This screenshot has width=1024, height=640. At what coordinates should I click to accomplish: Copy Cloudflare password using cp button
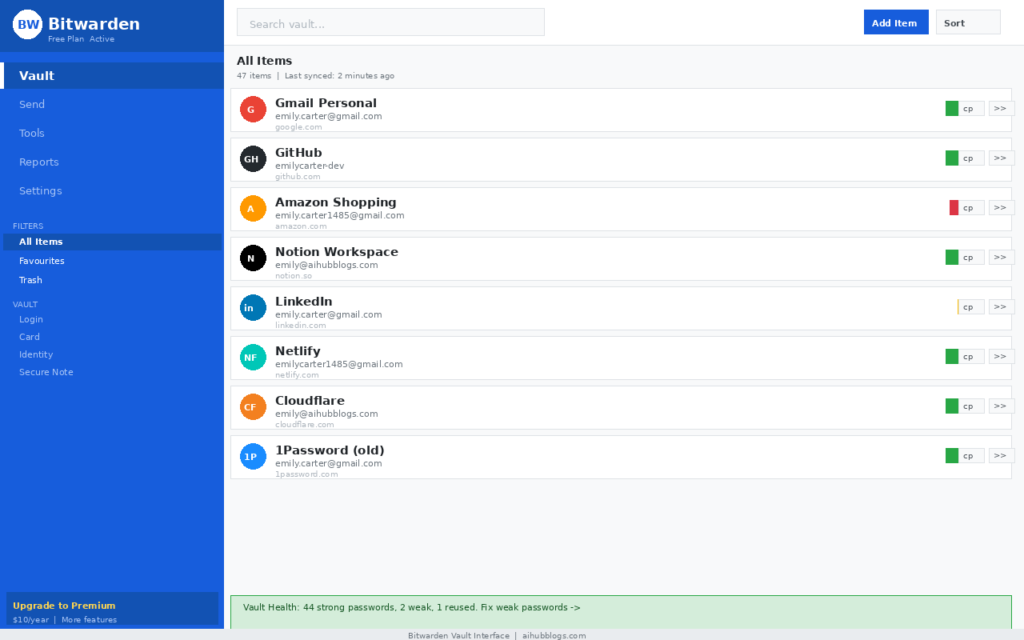[971, 406]
